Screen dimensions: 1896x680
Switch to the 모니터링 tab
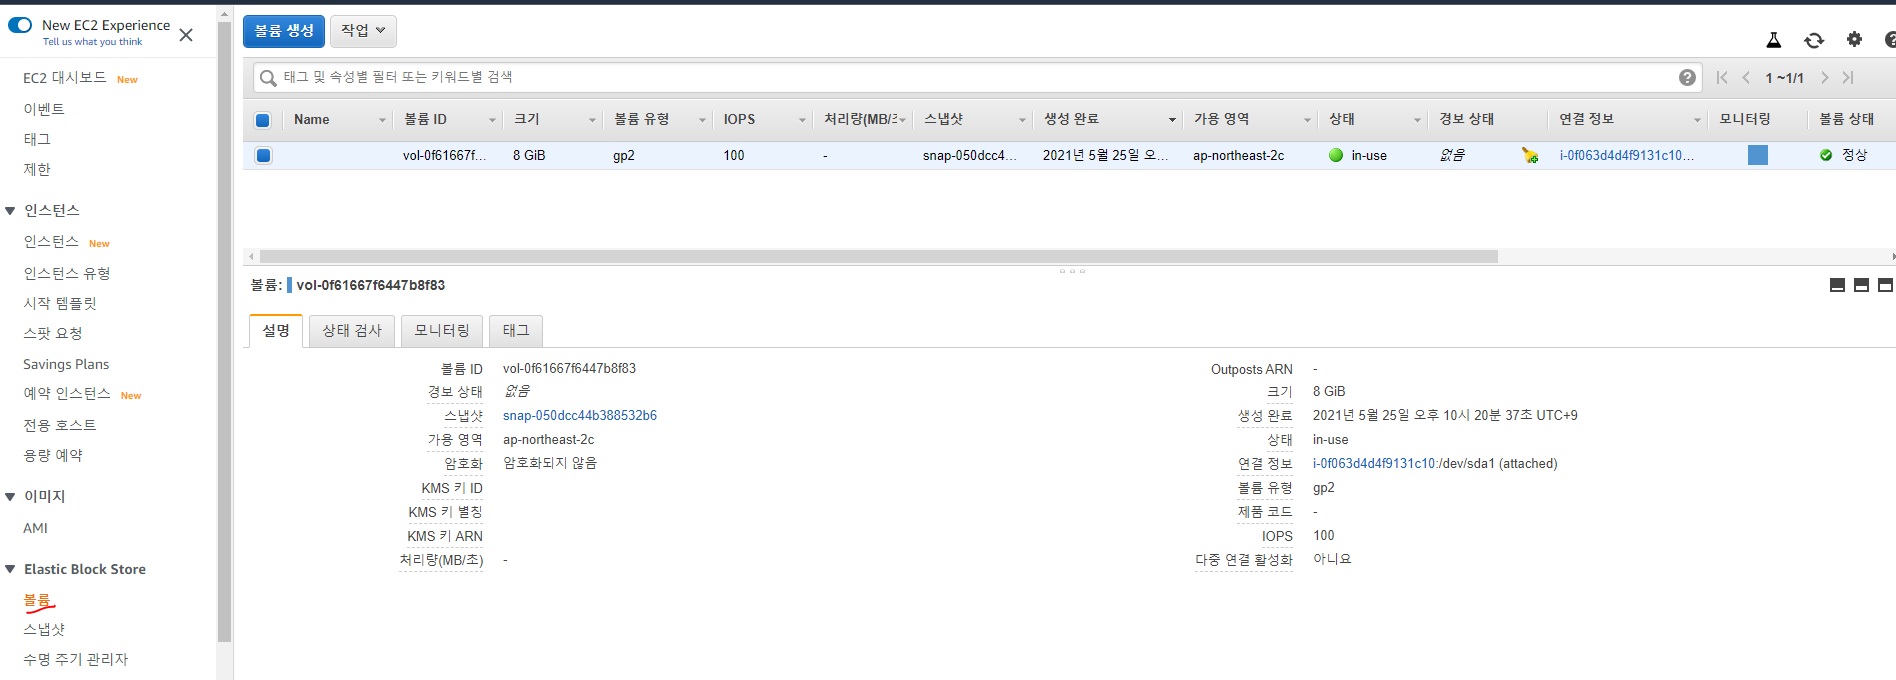point(442,331)
